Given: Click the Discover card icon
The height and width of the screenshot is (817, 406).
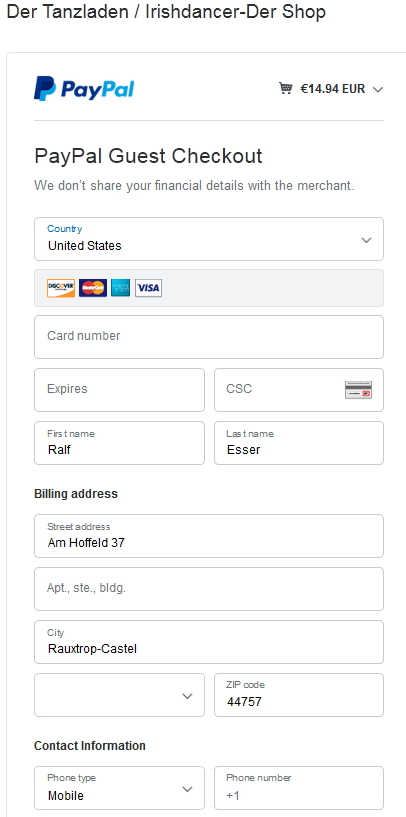Looking at the screenshot, I should pyautogui.click(x=61, y=288).
